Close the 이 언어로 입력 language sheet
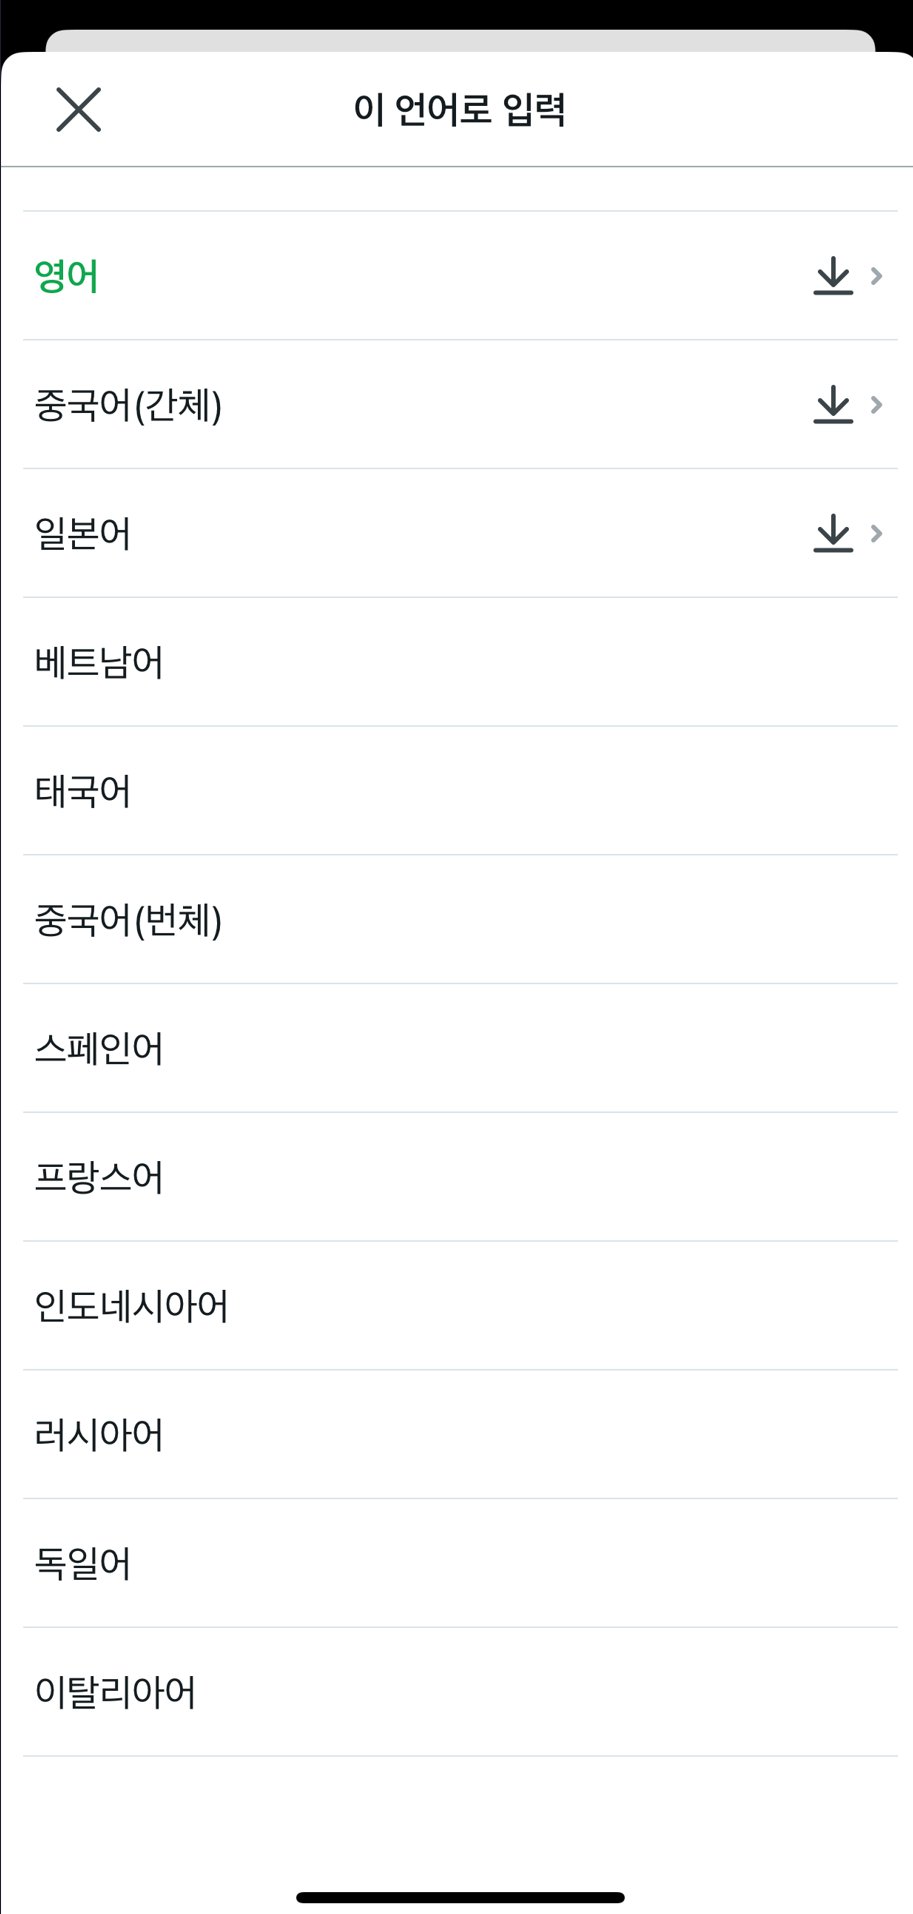The width and height of the screenshot is (913, 1914). [78, 109]
